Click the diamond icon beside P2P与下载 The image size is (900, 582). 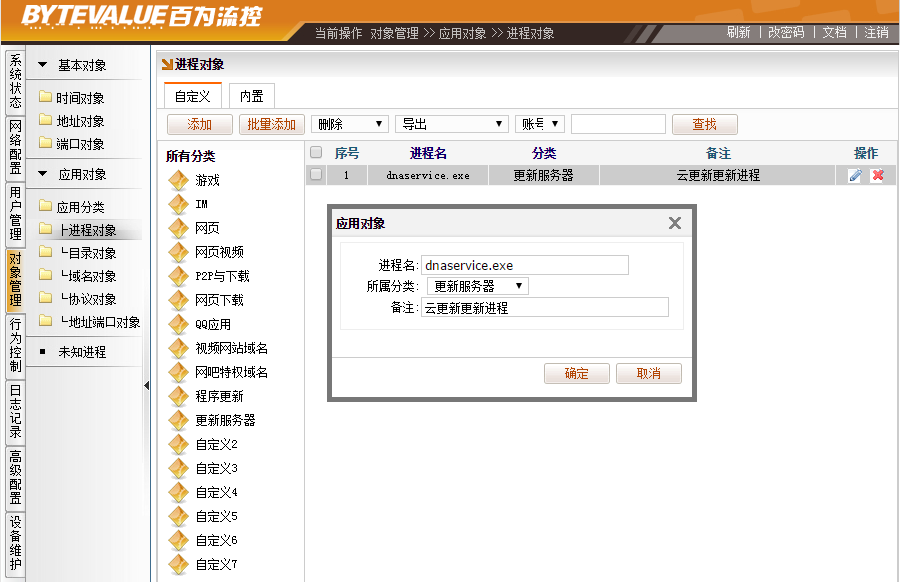point(178,276)
